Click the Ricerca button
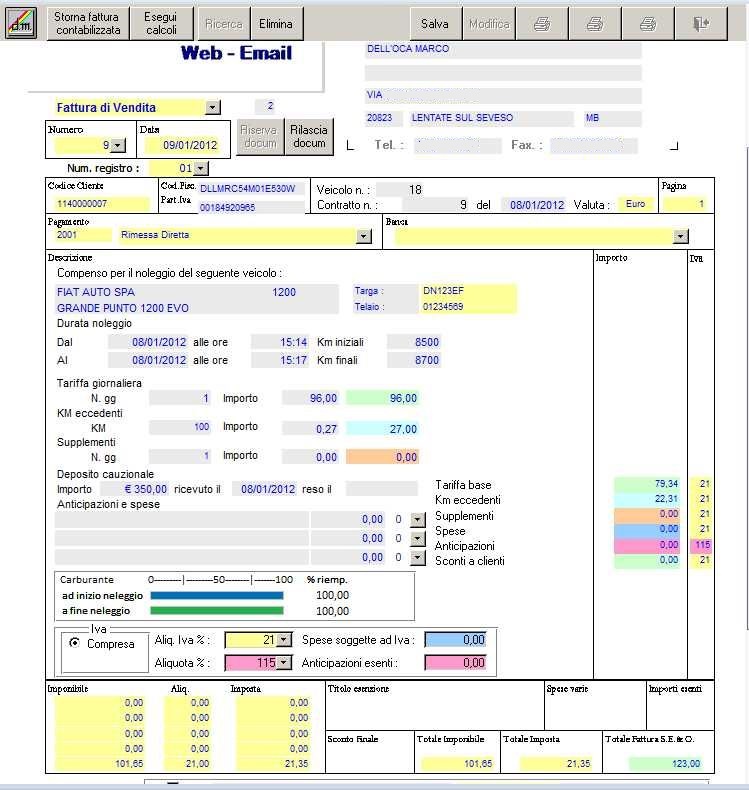Viewport: 749px width, 790px height. [224, 24]
